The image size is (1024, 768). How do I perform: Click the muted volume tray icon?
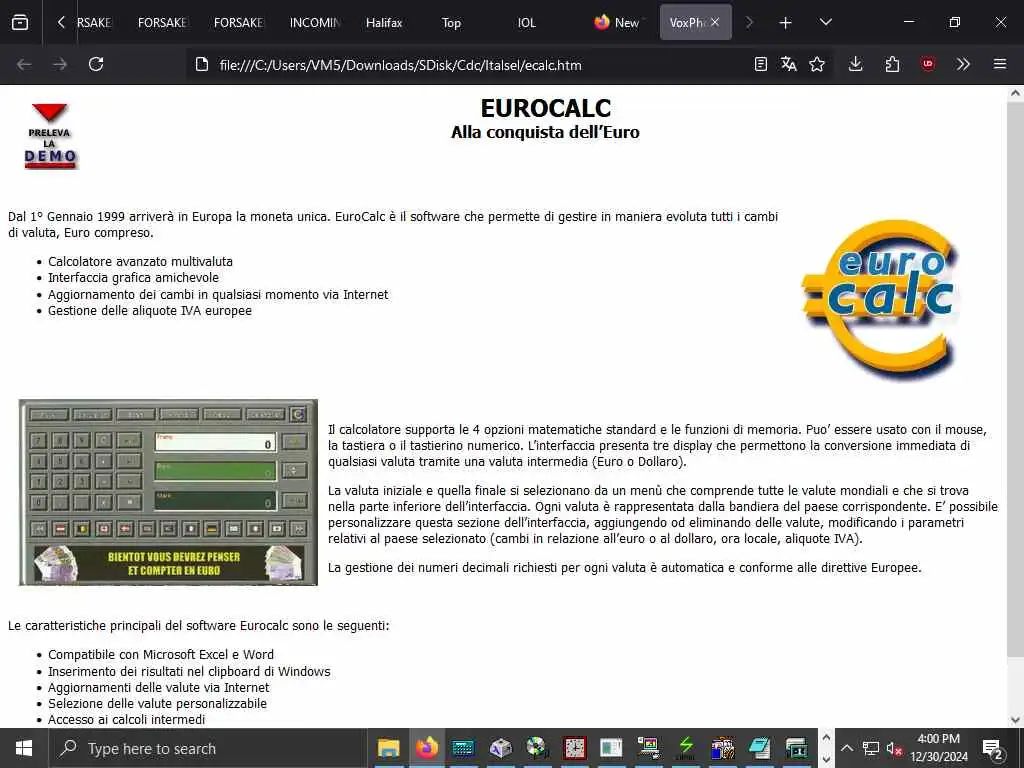pyautogui.click(x=894, y=748)
